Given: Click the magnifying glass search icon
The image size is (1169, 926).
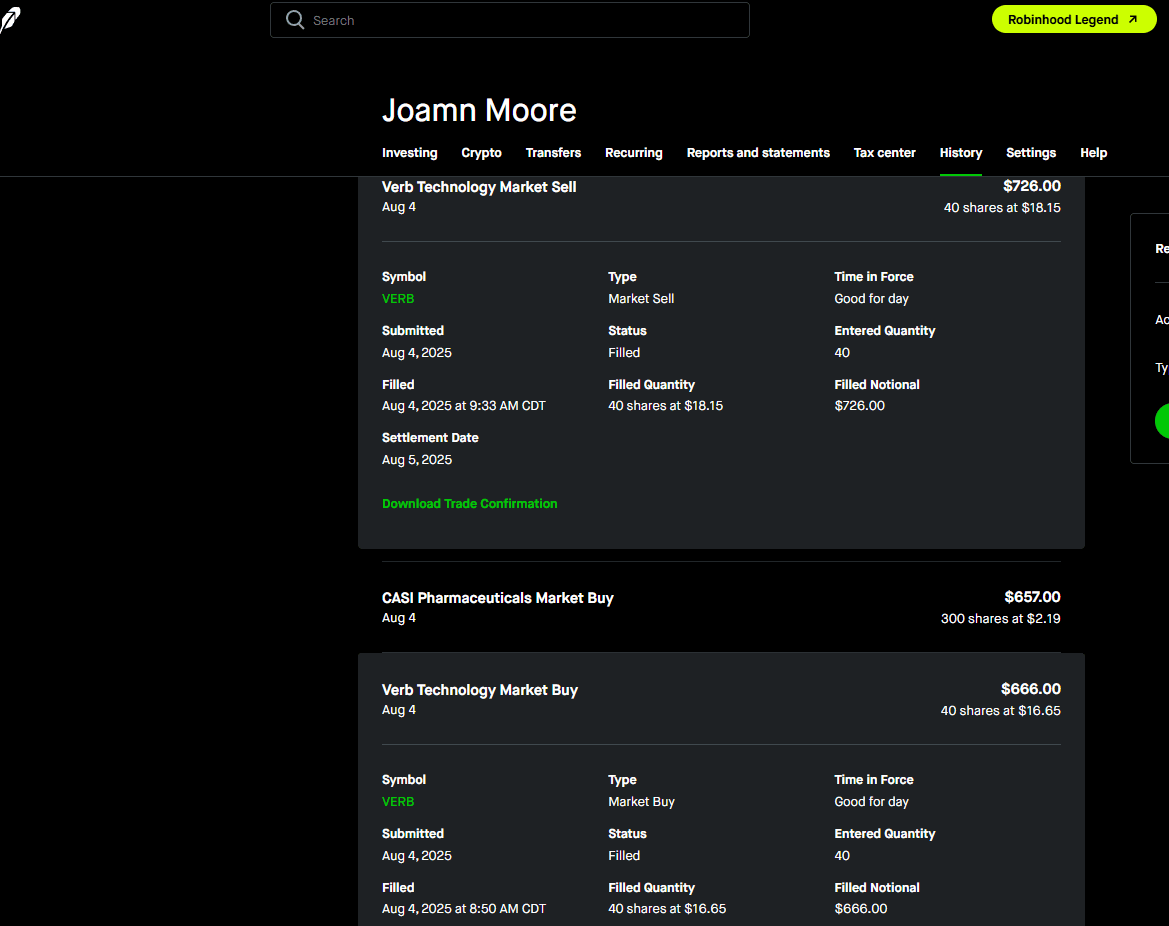Looking at the screenshot, I should [x=295, y=20].
